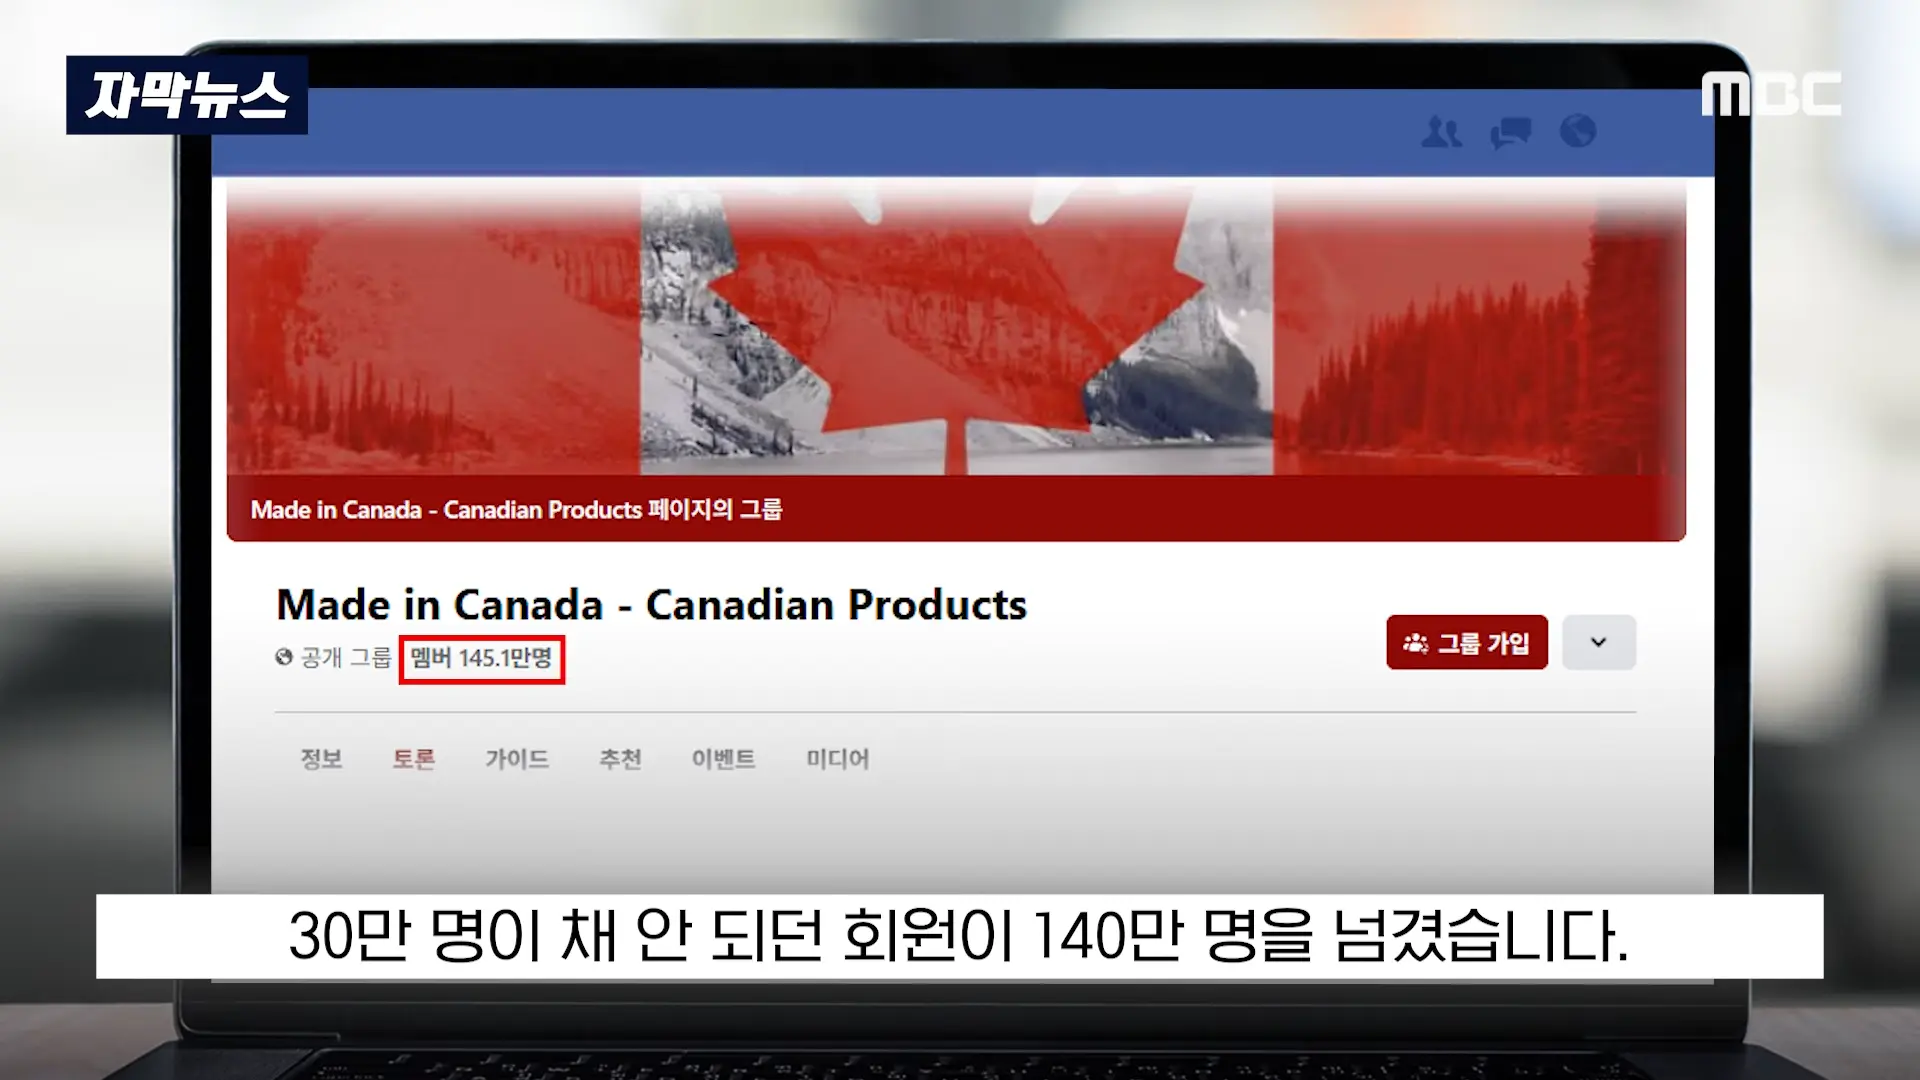1920x1080 pixels.
Task: Select the 미디어 tab
Action: tap(838, 759)
